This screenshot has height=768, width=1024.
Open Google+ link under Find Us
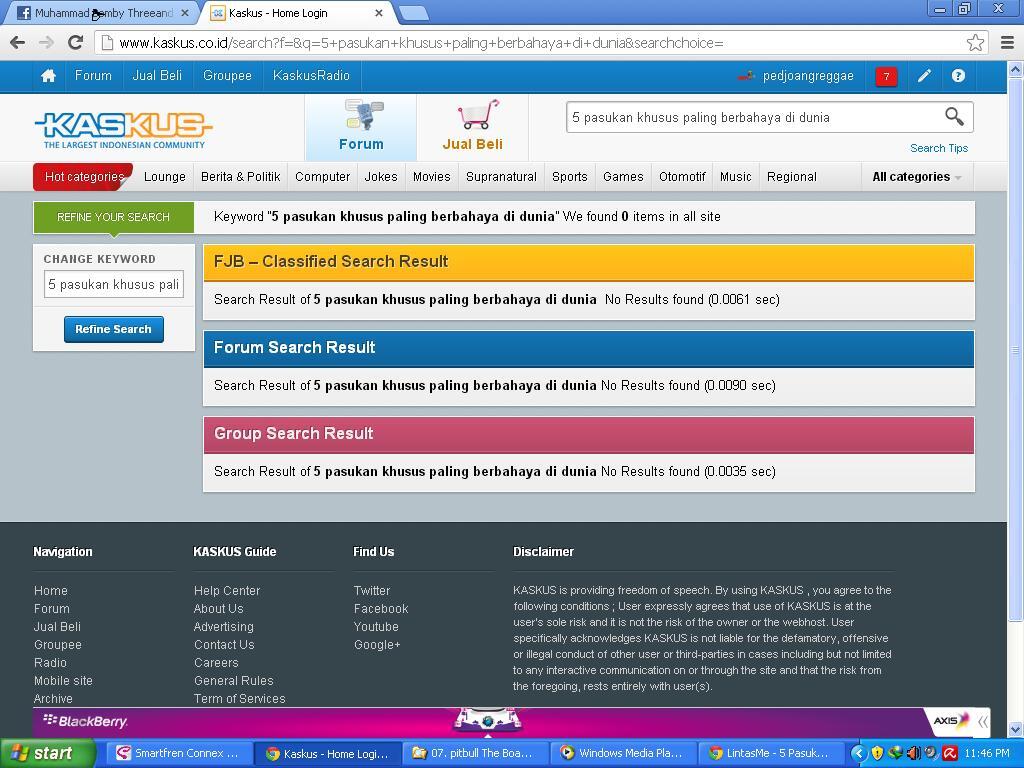click(377, 645)
